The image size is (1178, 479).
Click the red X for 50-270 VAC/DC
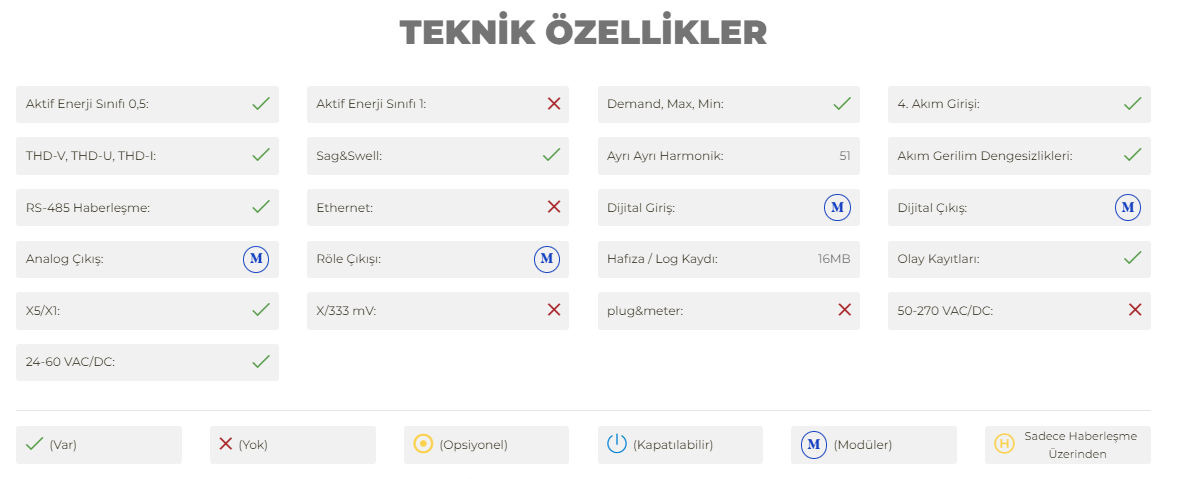1135,309
